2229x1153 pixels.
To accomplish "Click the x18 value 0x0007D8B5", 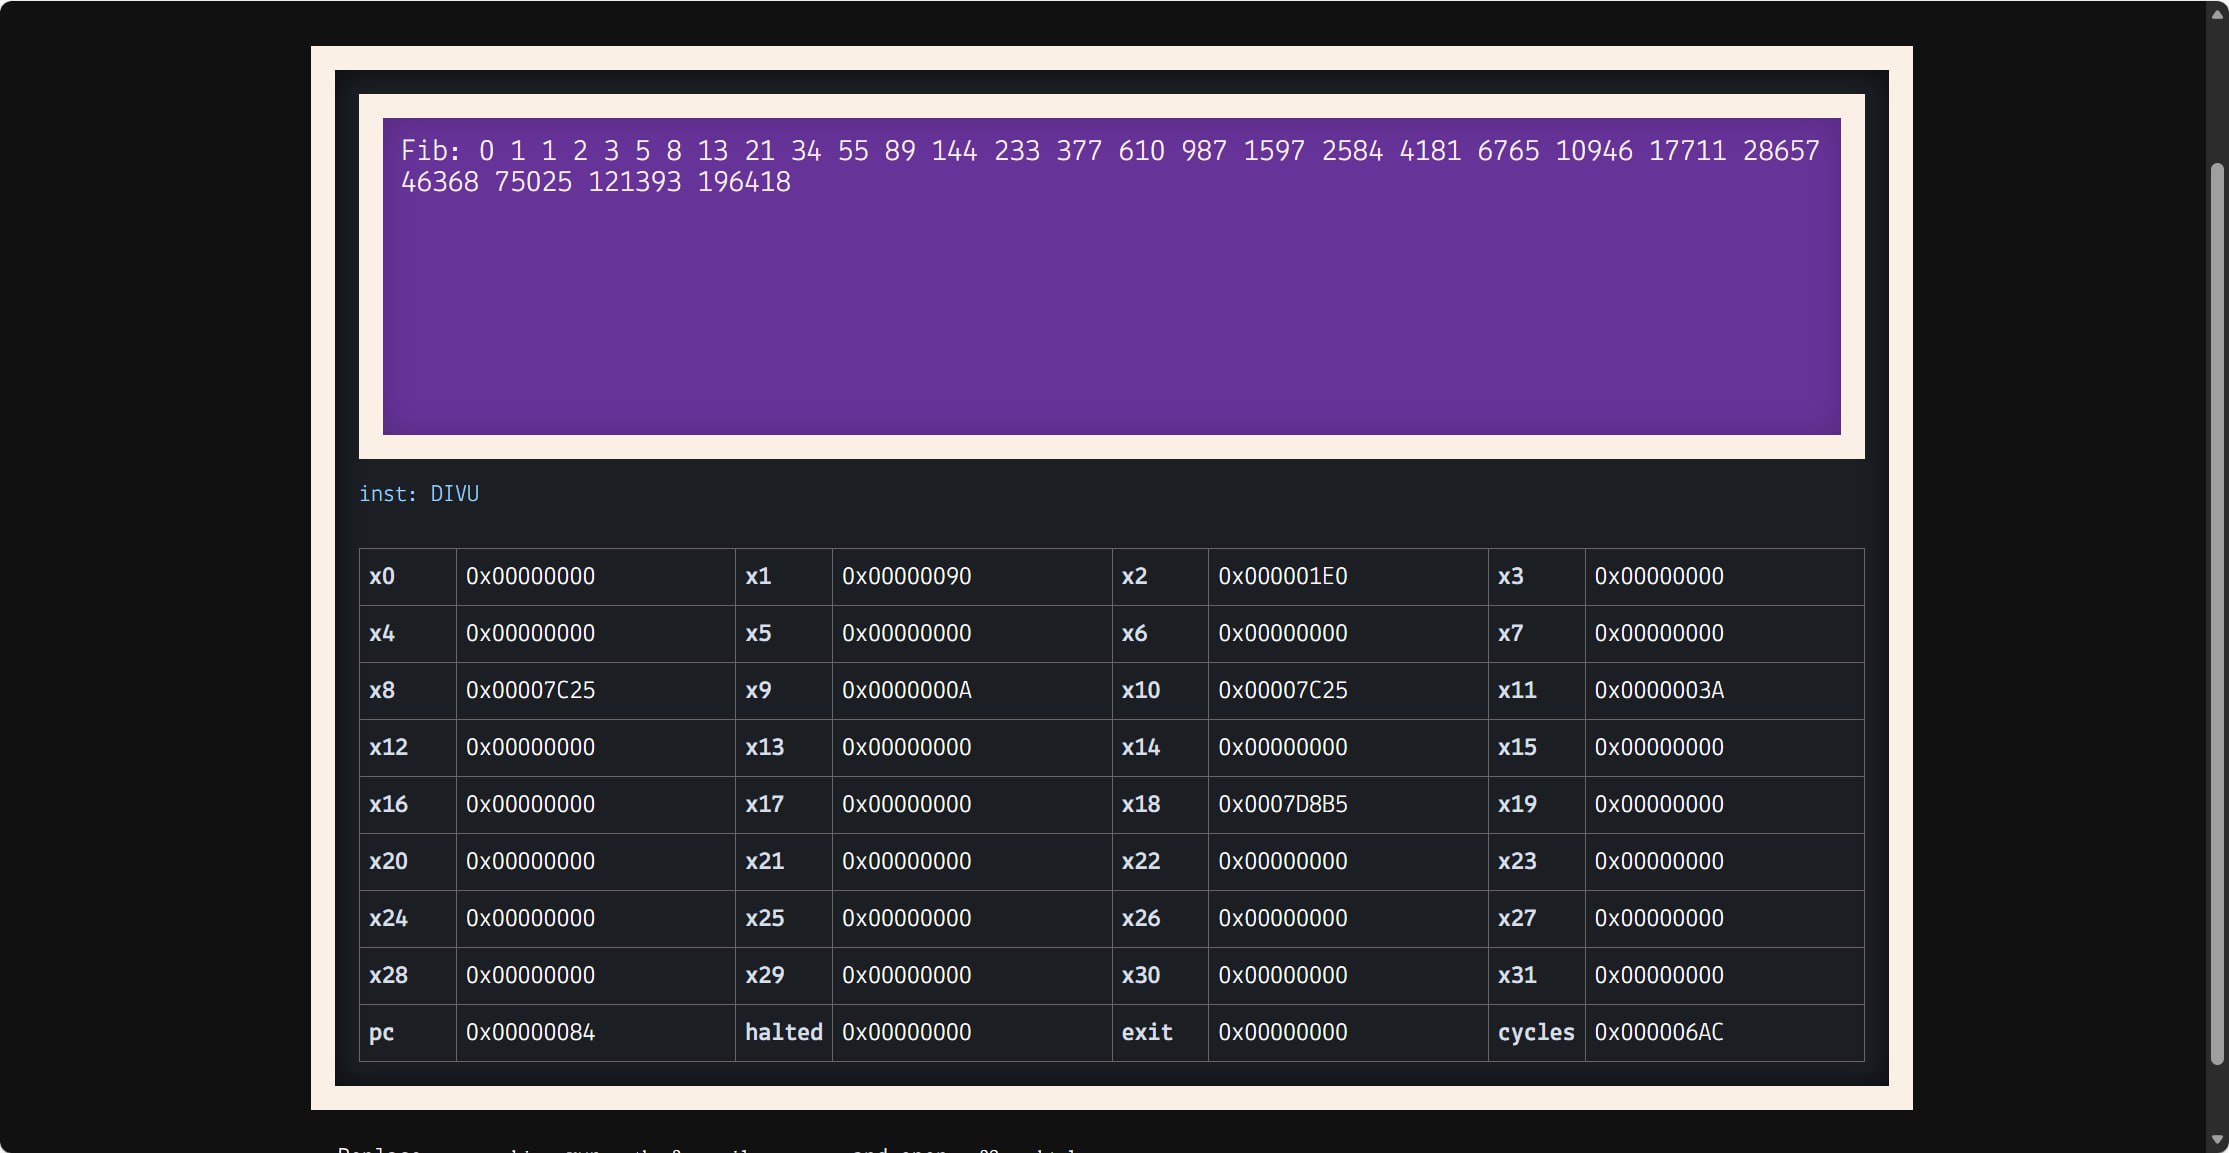I will click(1282, 805).
